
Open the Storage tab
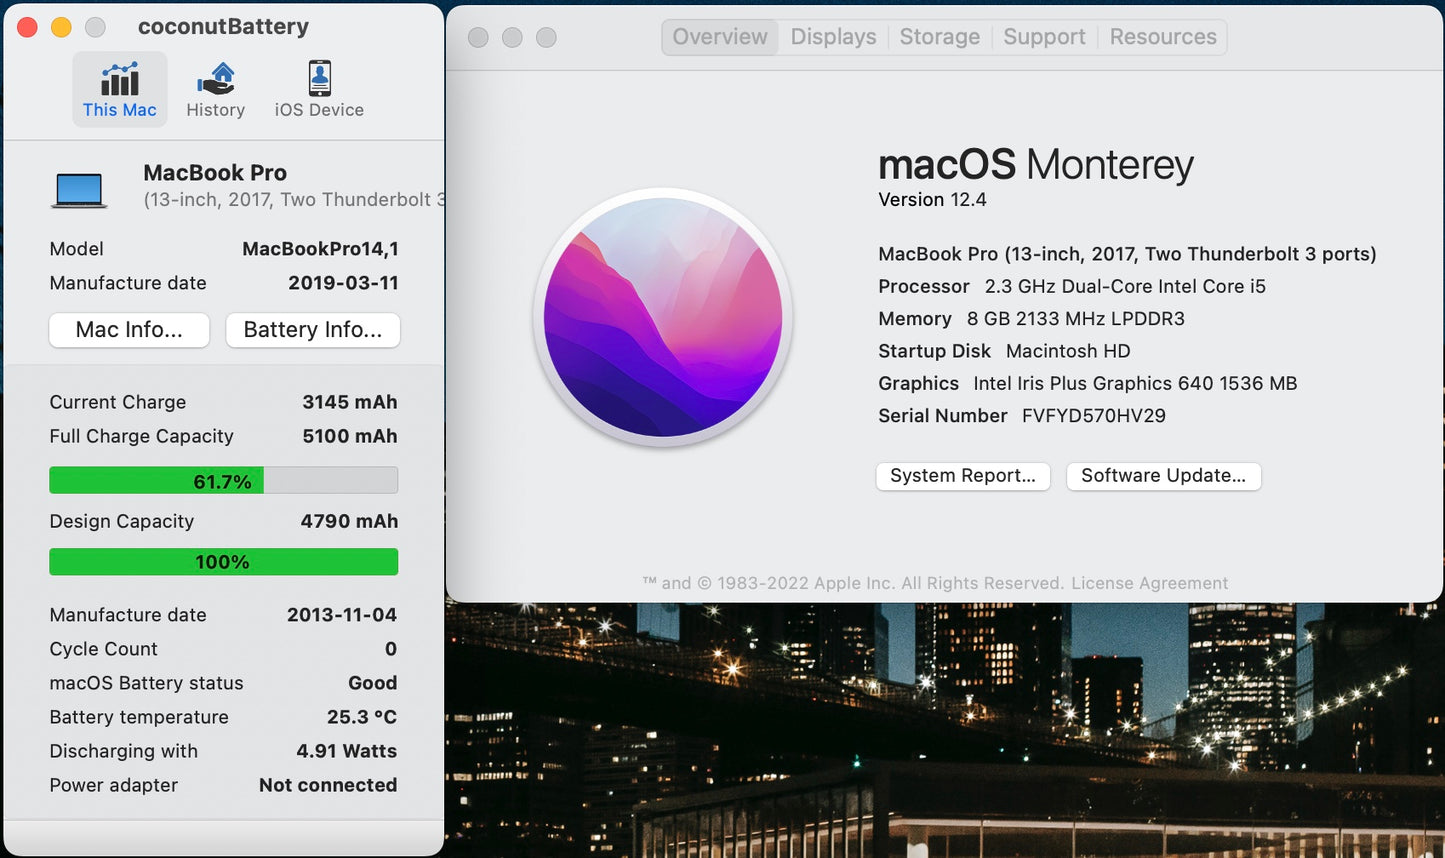[939, 37]
